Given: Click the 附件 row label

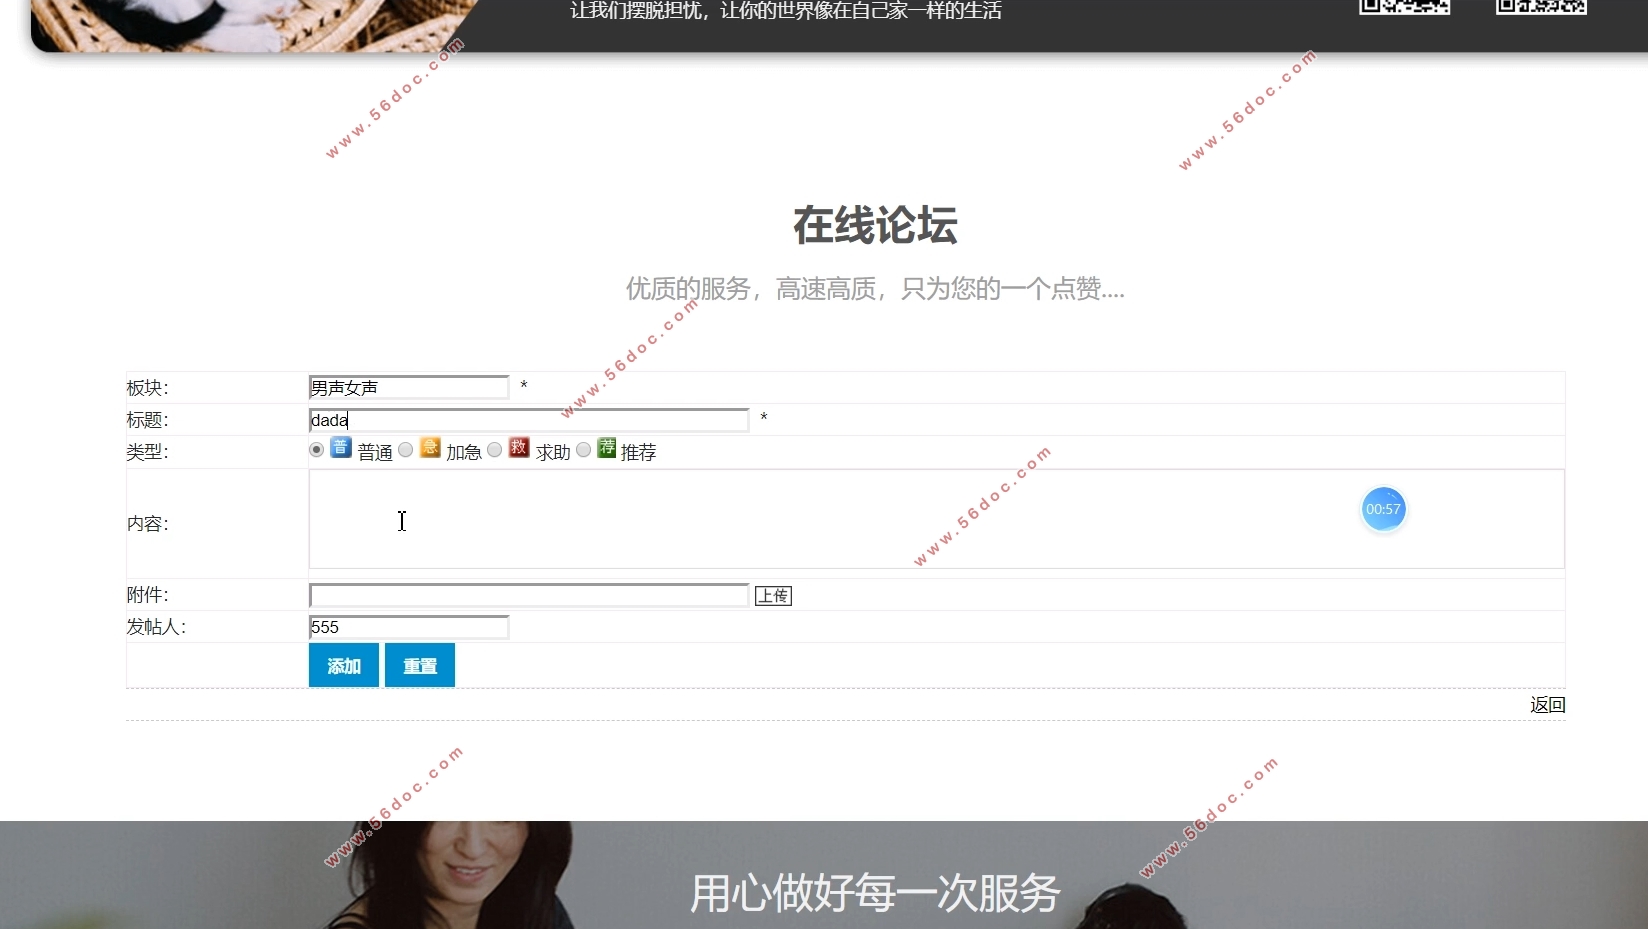Looking at the screenshot, I should click(x=147, y=595).
